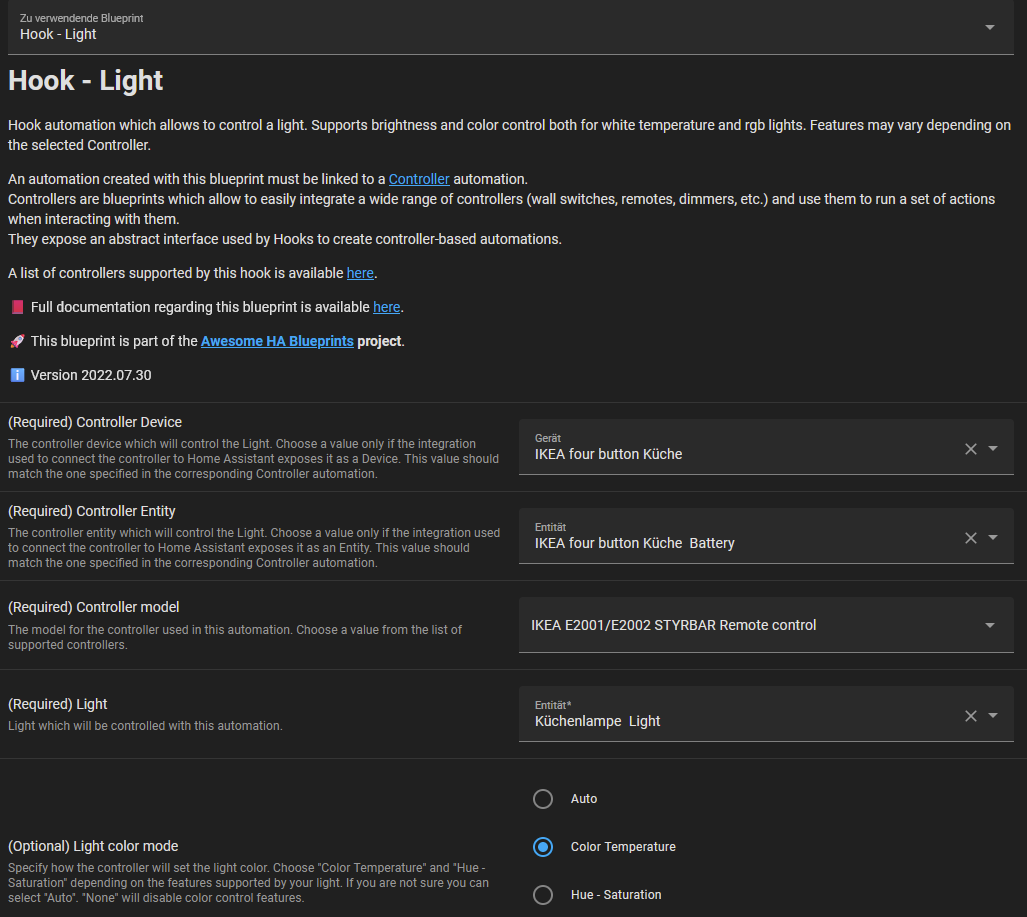Screen dimensions: 1027x917
Task: Click the red book documentation icon
Action: [18, 307]
